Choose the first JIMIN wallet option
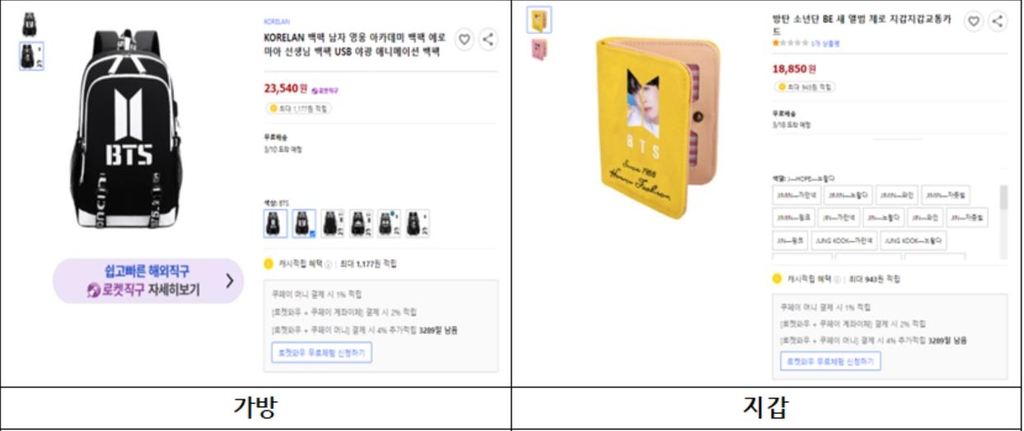Image resolution: width=1024 pixels, height=431 pixels. (794, 195)
